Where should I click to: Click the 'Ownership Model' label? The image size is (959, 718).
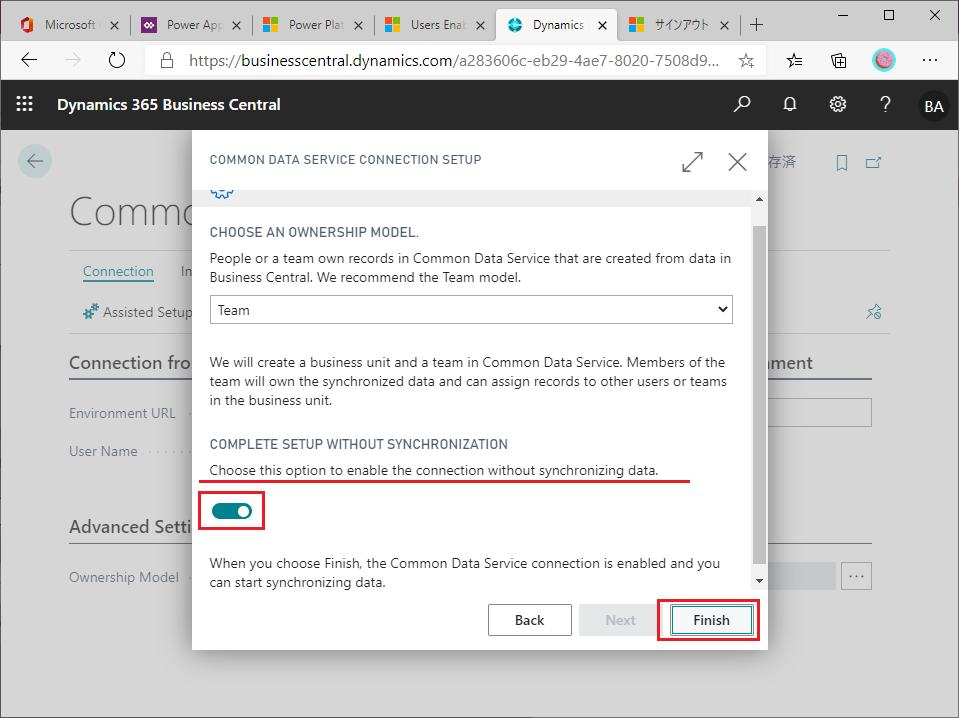[x=124, y=577]
